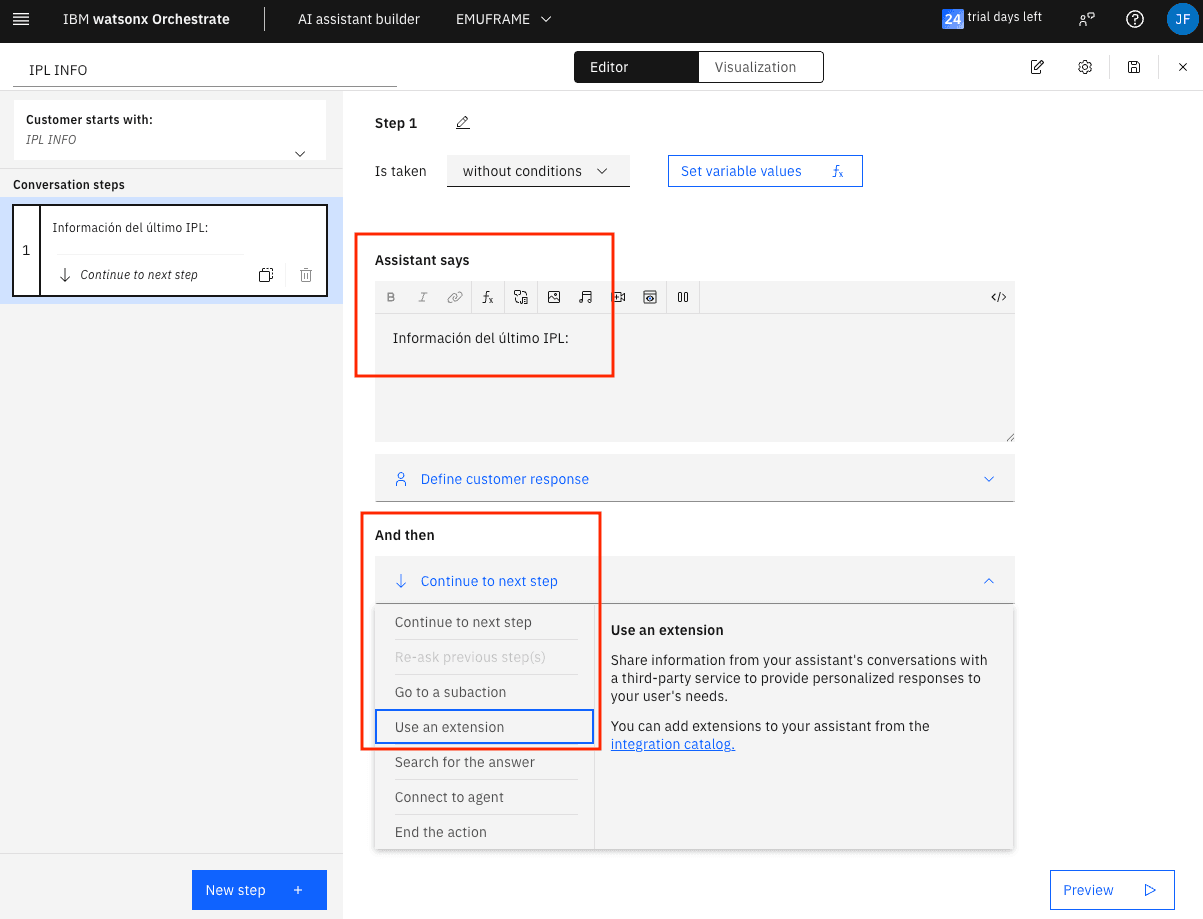
Task: Click the pause icon in editor toolbar
Action: (x=683, y=297)
